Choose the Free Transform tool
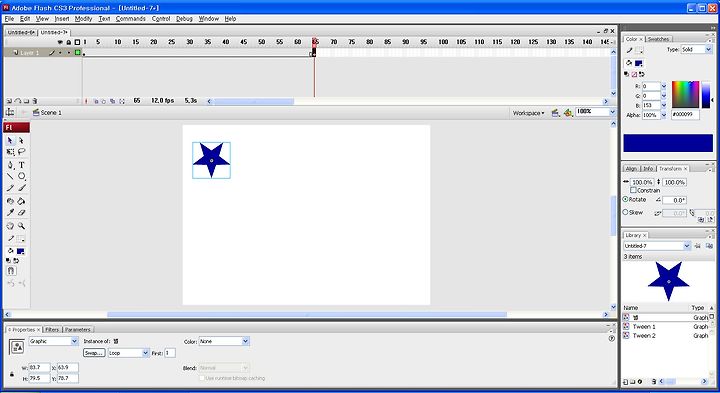Viewport: 720px width, 393px height. [10, 152]
